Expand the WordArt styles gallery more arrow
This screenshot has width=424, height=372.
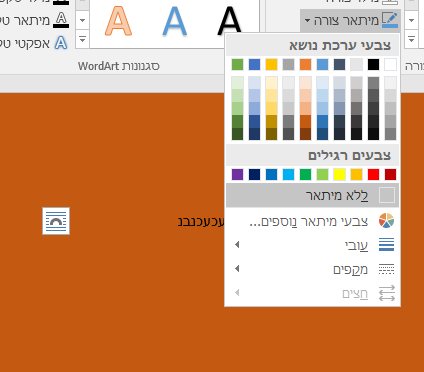click(x=82, y=40)
